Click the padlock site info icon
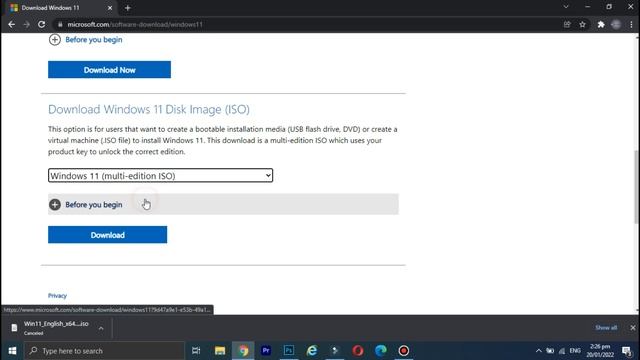Viewport: 640px width, 360px height. (60, 24)
